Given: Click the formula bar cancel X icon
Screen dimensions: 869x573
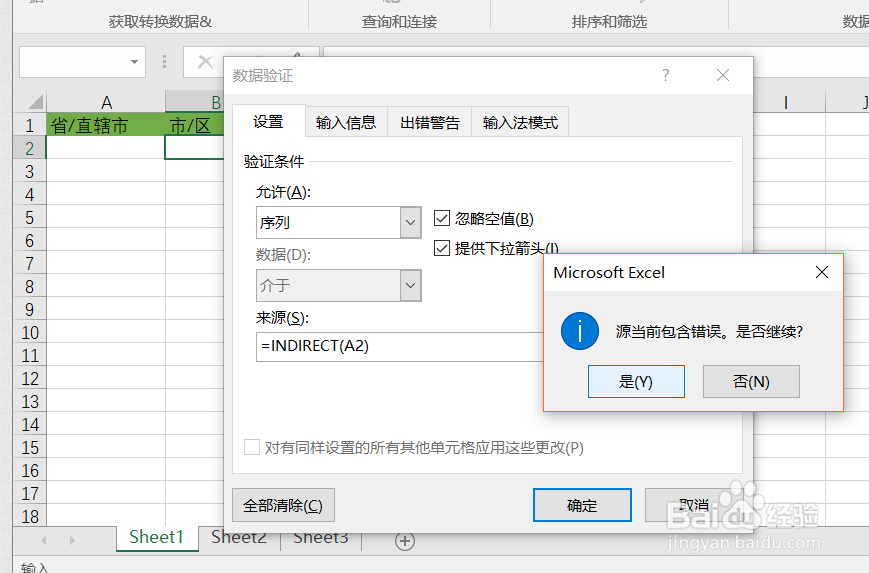Looking at the screenshot, I should click(206, 62).
